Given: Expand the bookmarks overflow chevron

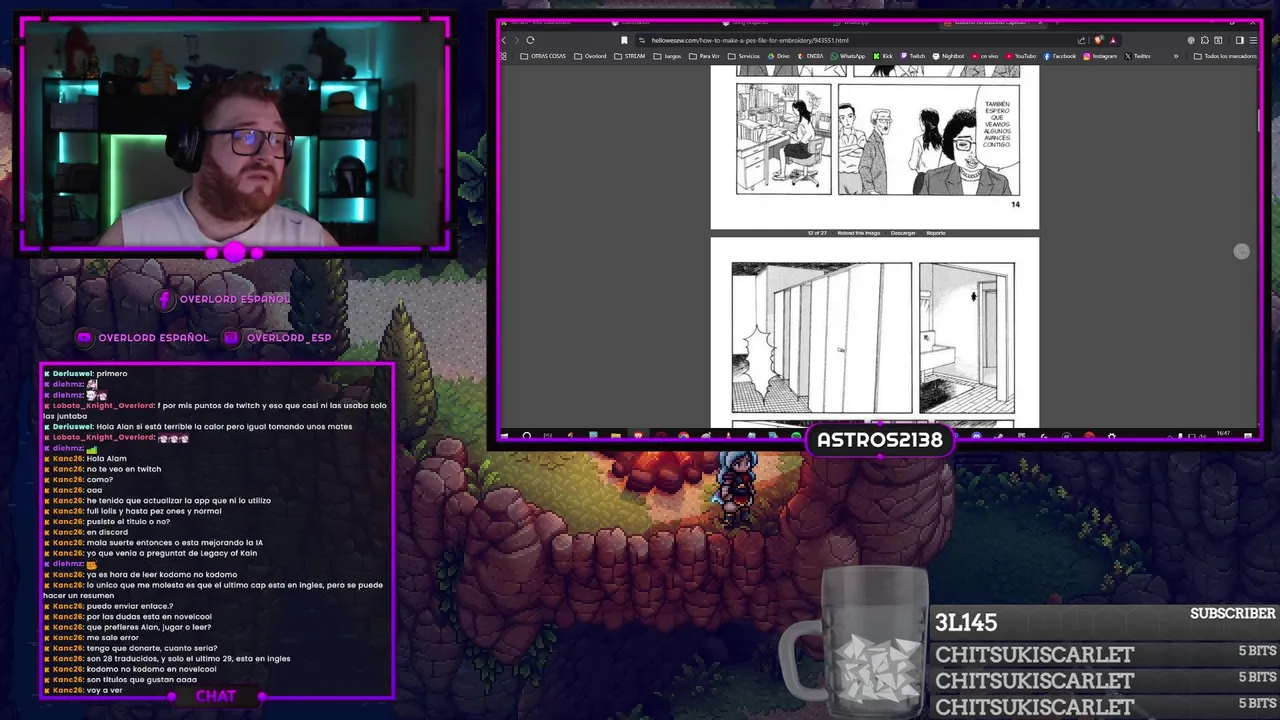Looking at the screenshot, I should pyautogui.click(x=1176, y=56).
